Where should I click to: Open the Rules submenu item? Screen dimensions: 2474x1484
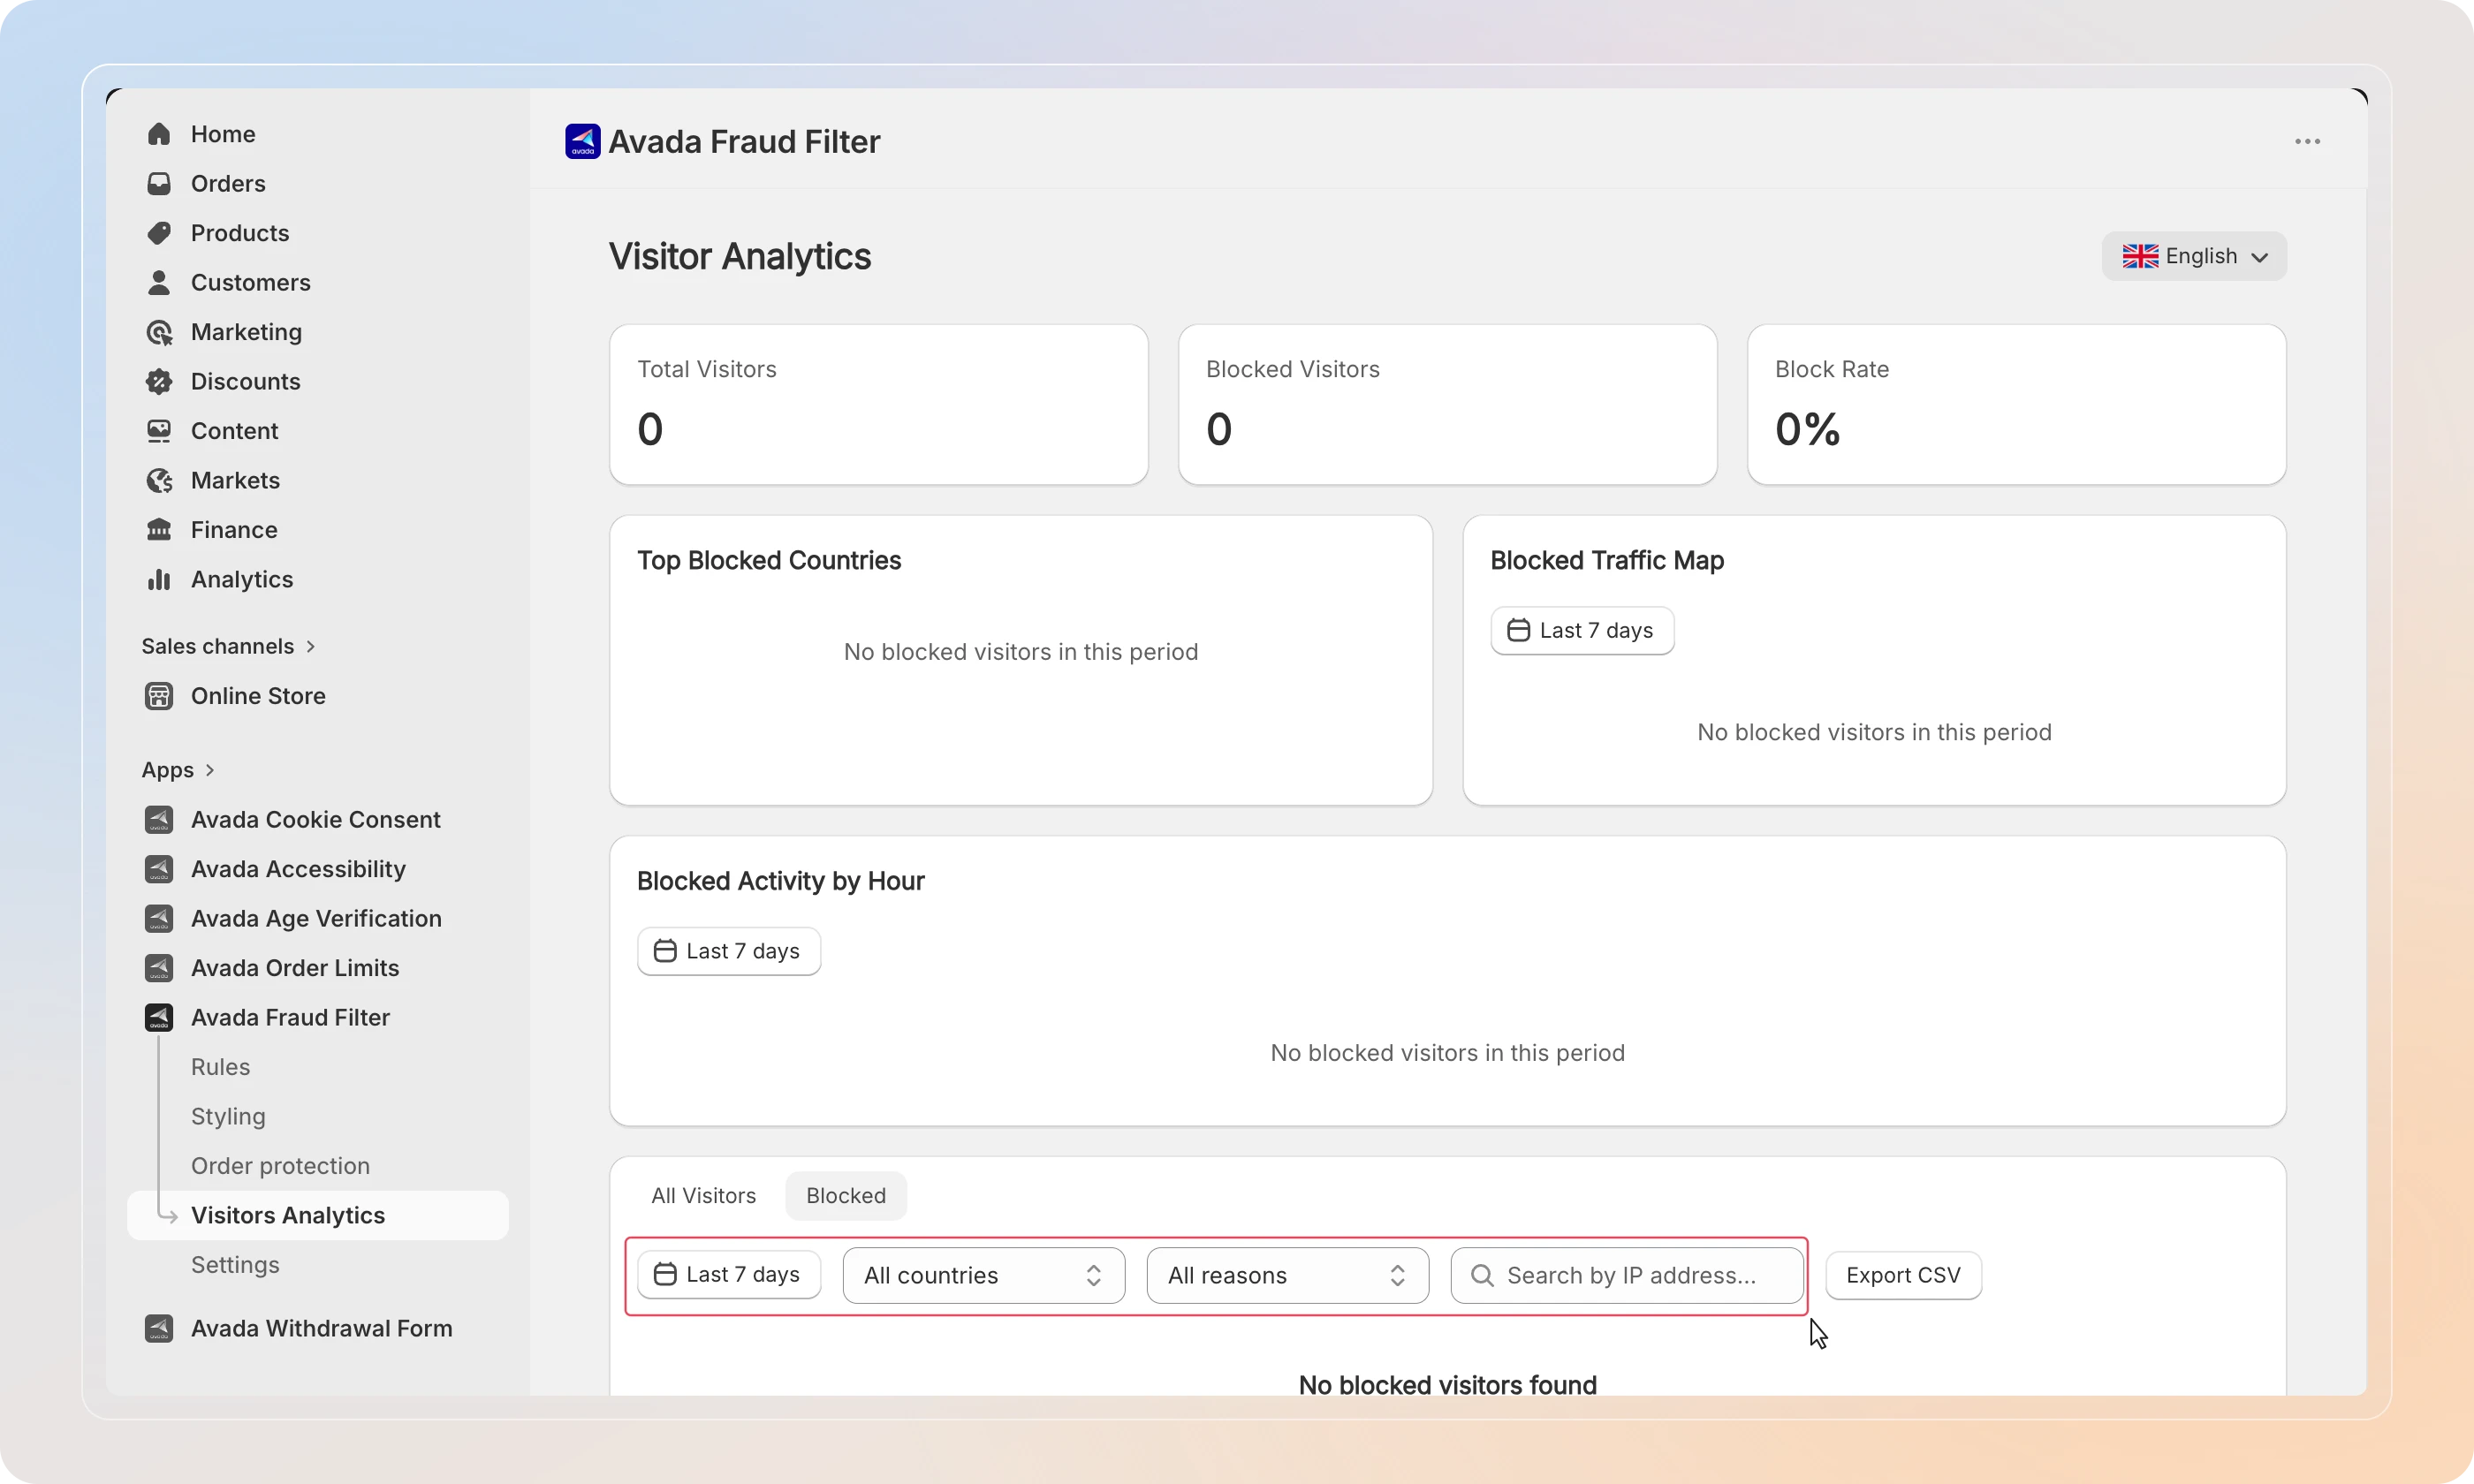pos(220,1067)
